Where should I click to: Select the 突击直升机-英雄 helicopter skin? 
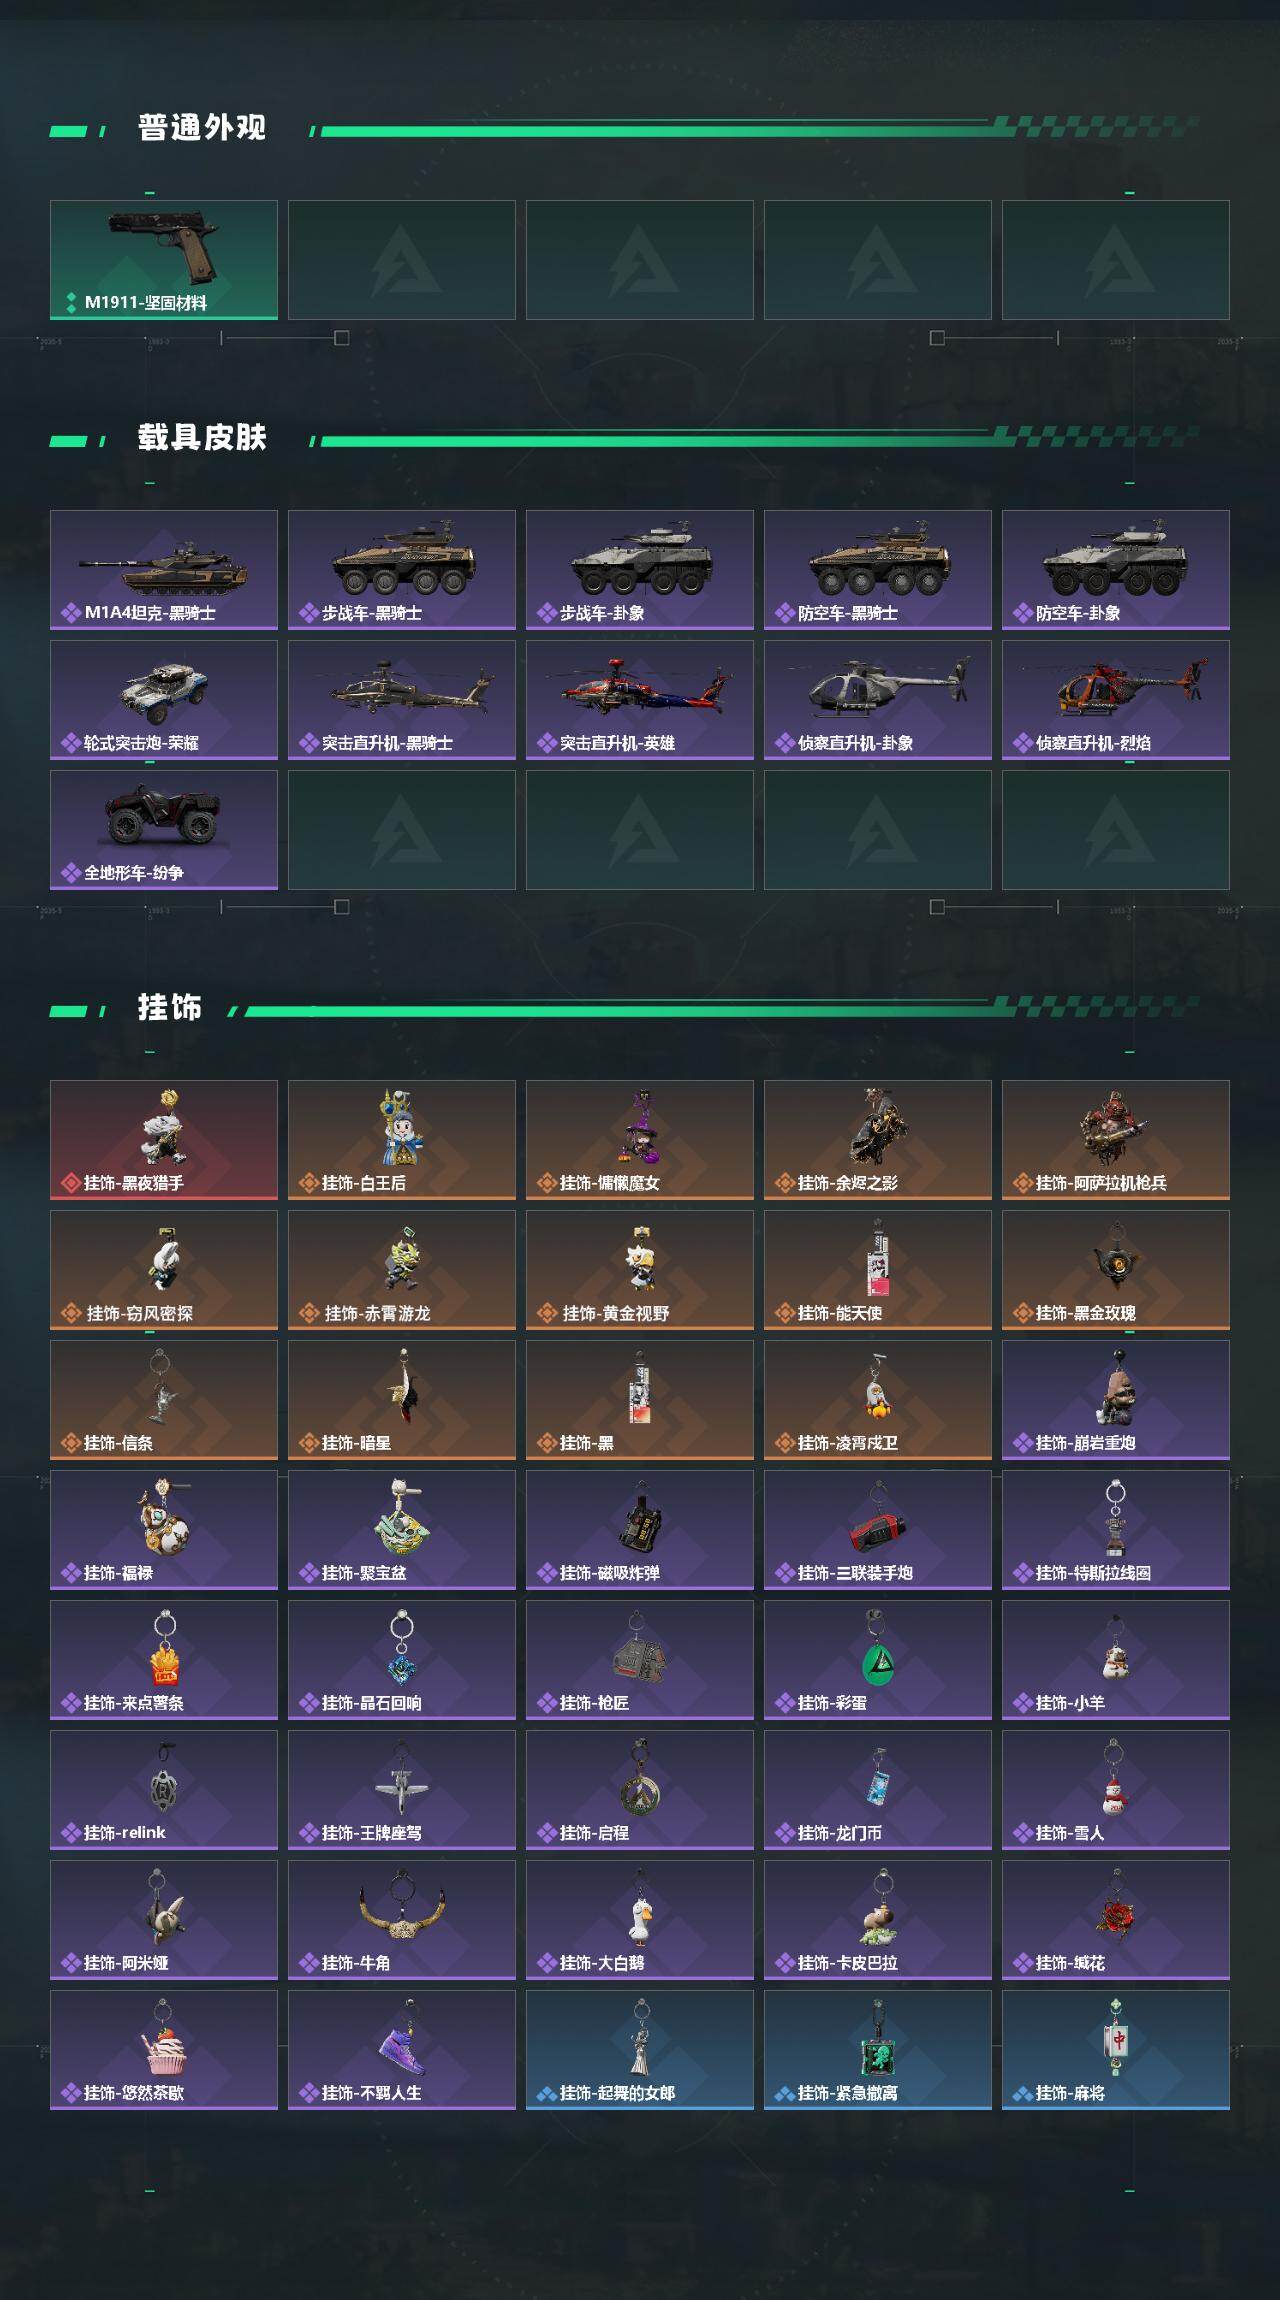(640, 700)
